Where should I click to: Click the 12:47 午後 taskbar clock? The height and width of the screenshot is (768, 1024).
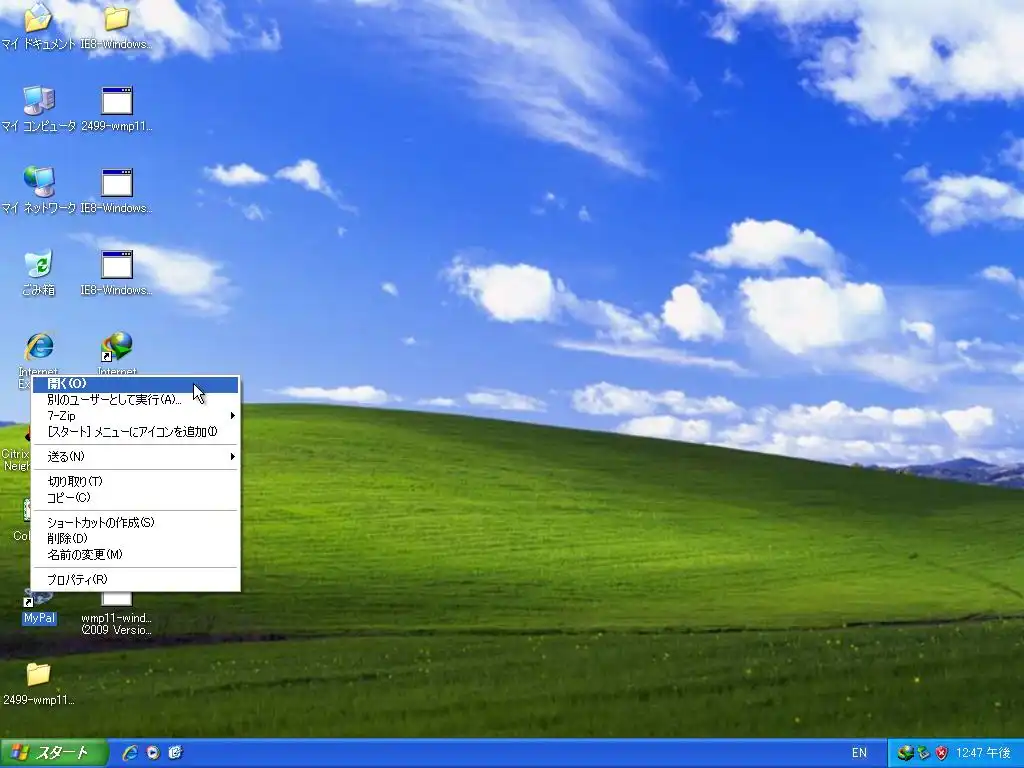[984, 753]
